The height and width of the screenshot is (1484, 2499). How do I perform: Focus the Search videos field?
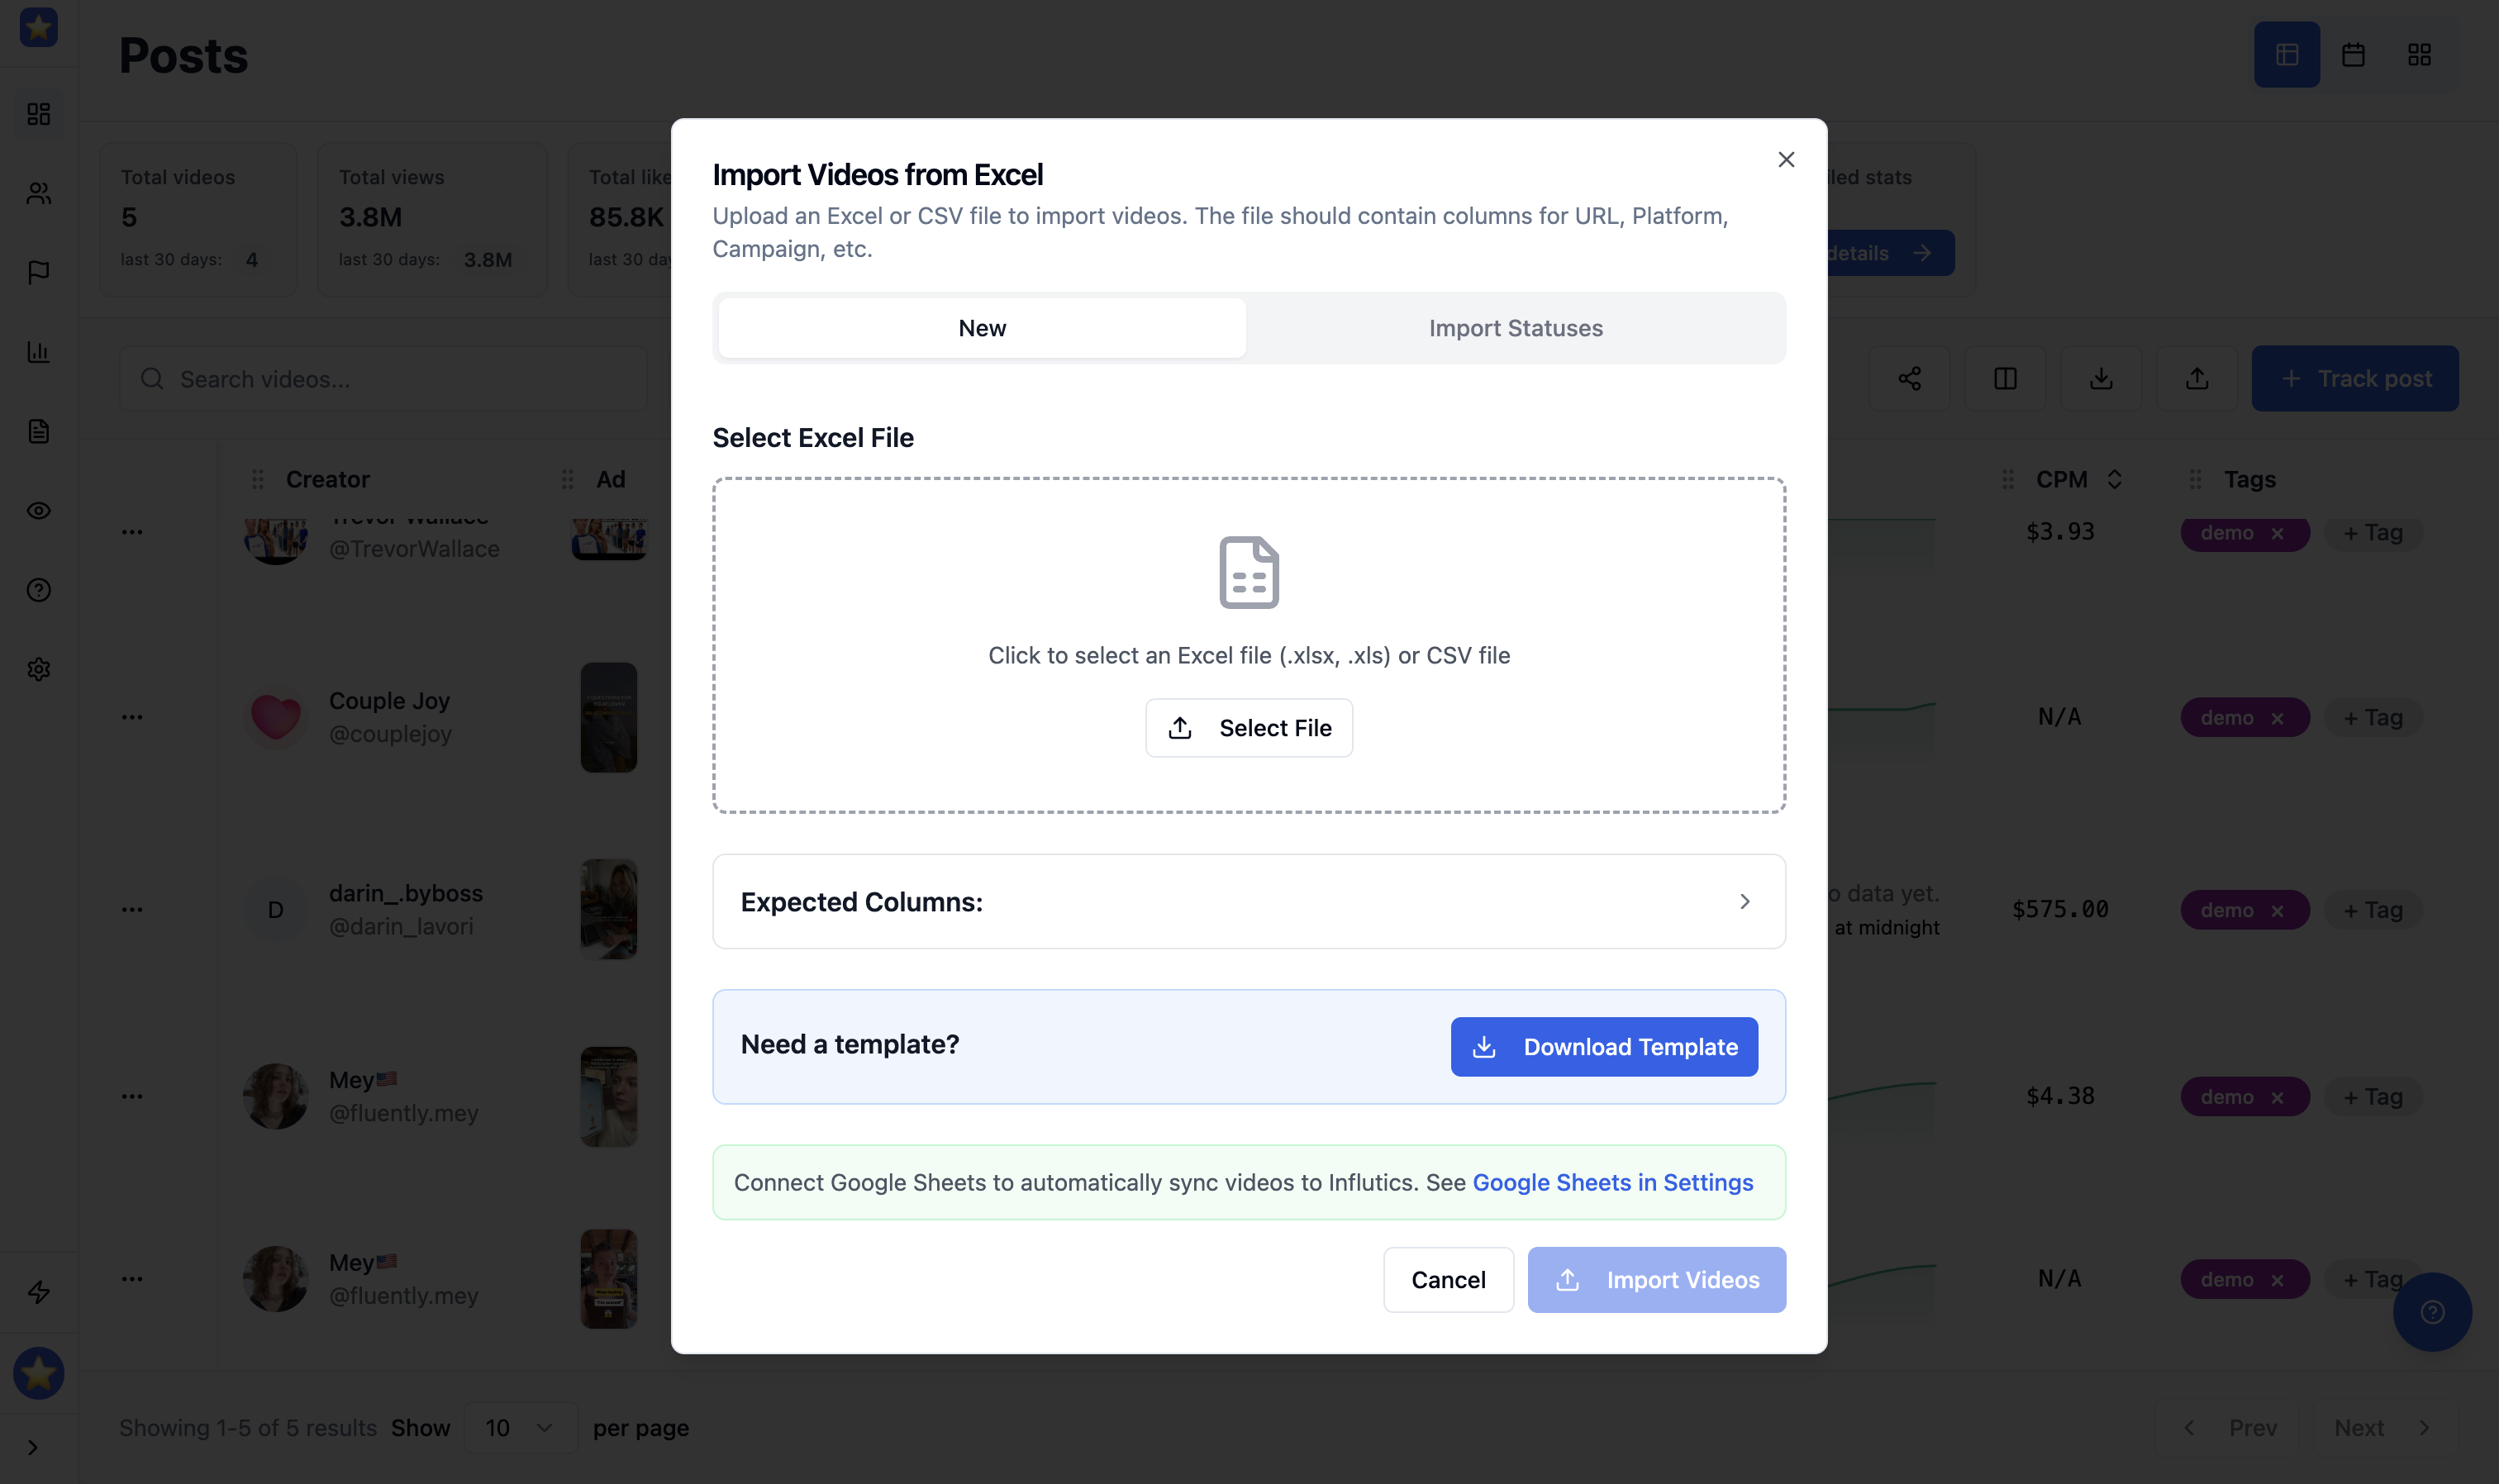pyautogui.click(x=383, y=379)
